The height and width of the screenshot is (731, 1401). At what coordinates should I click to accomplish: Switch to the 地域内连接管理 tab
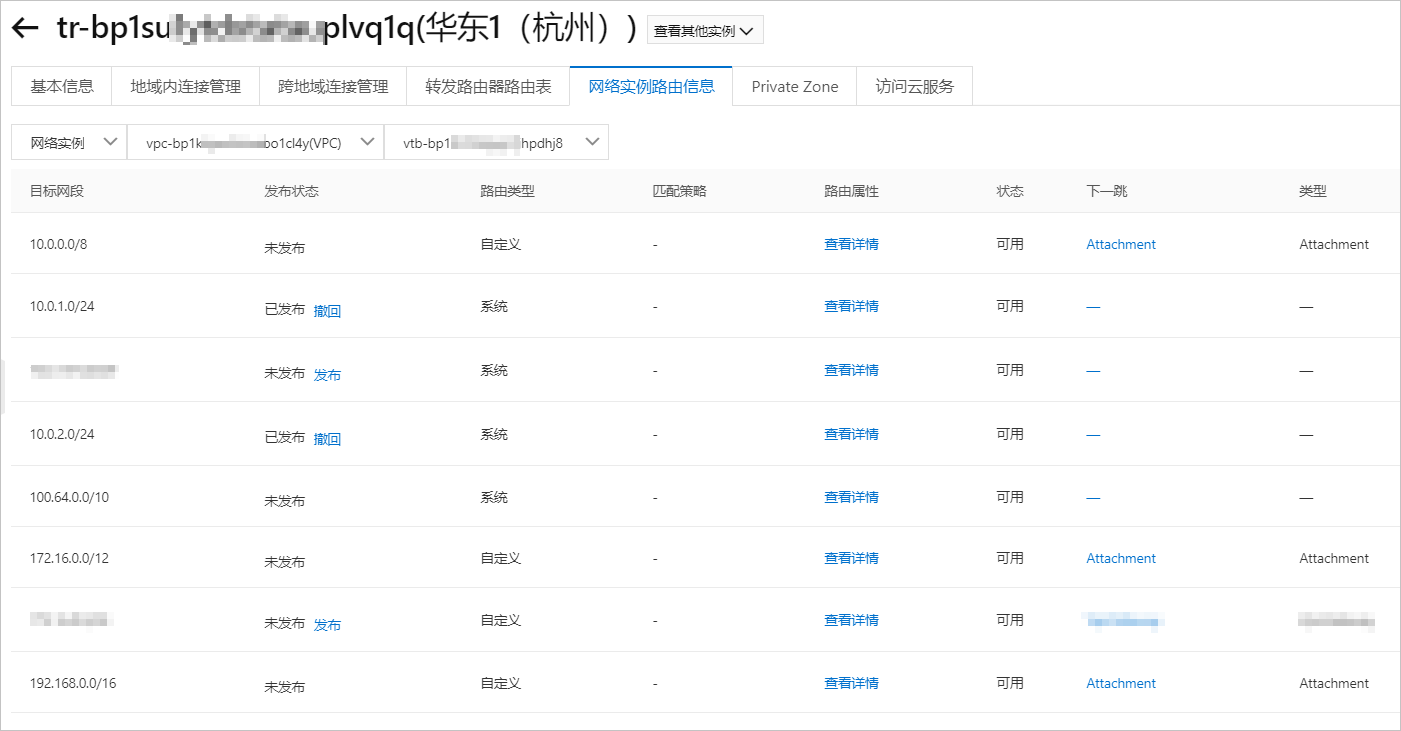pos(186,86)
